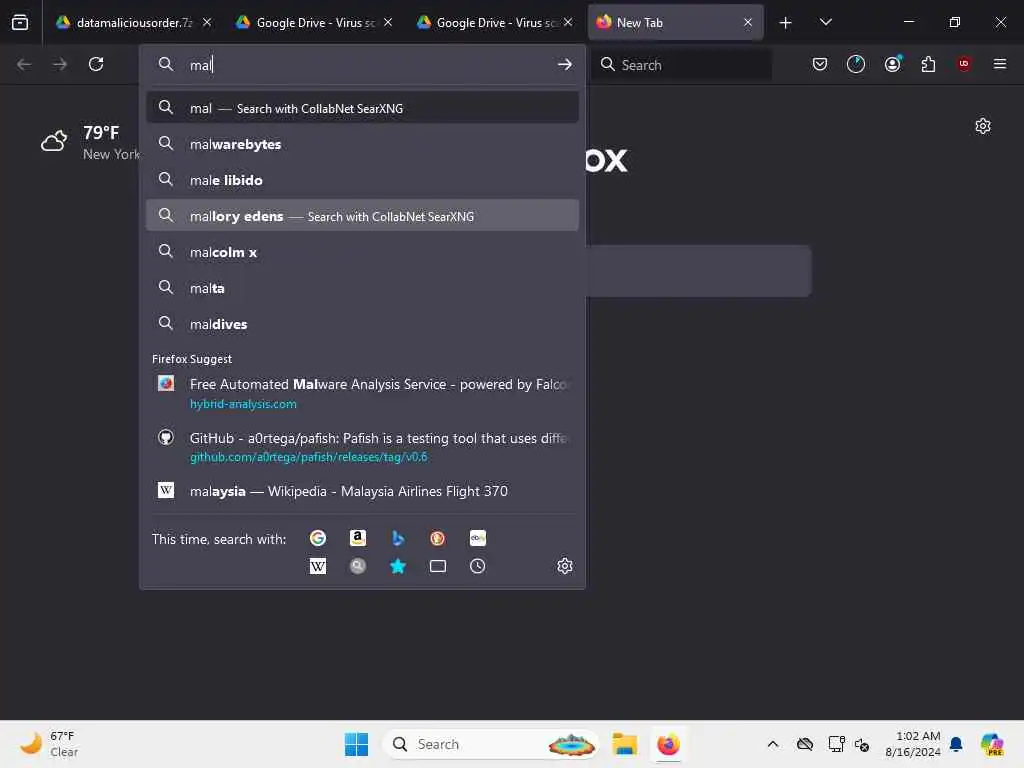Open the Firefox hamburger application menu
The image size is (1024, 768).
pos(1000,64)
